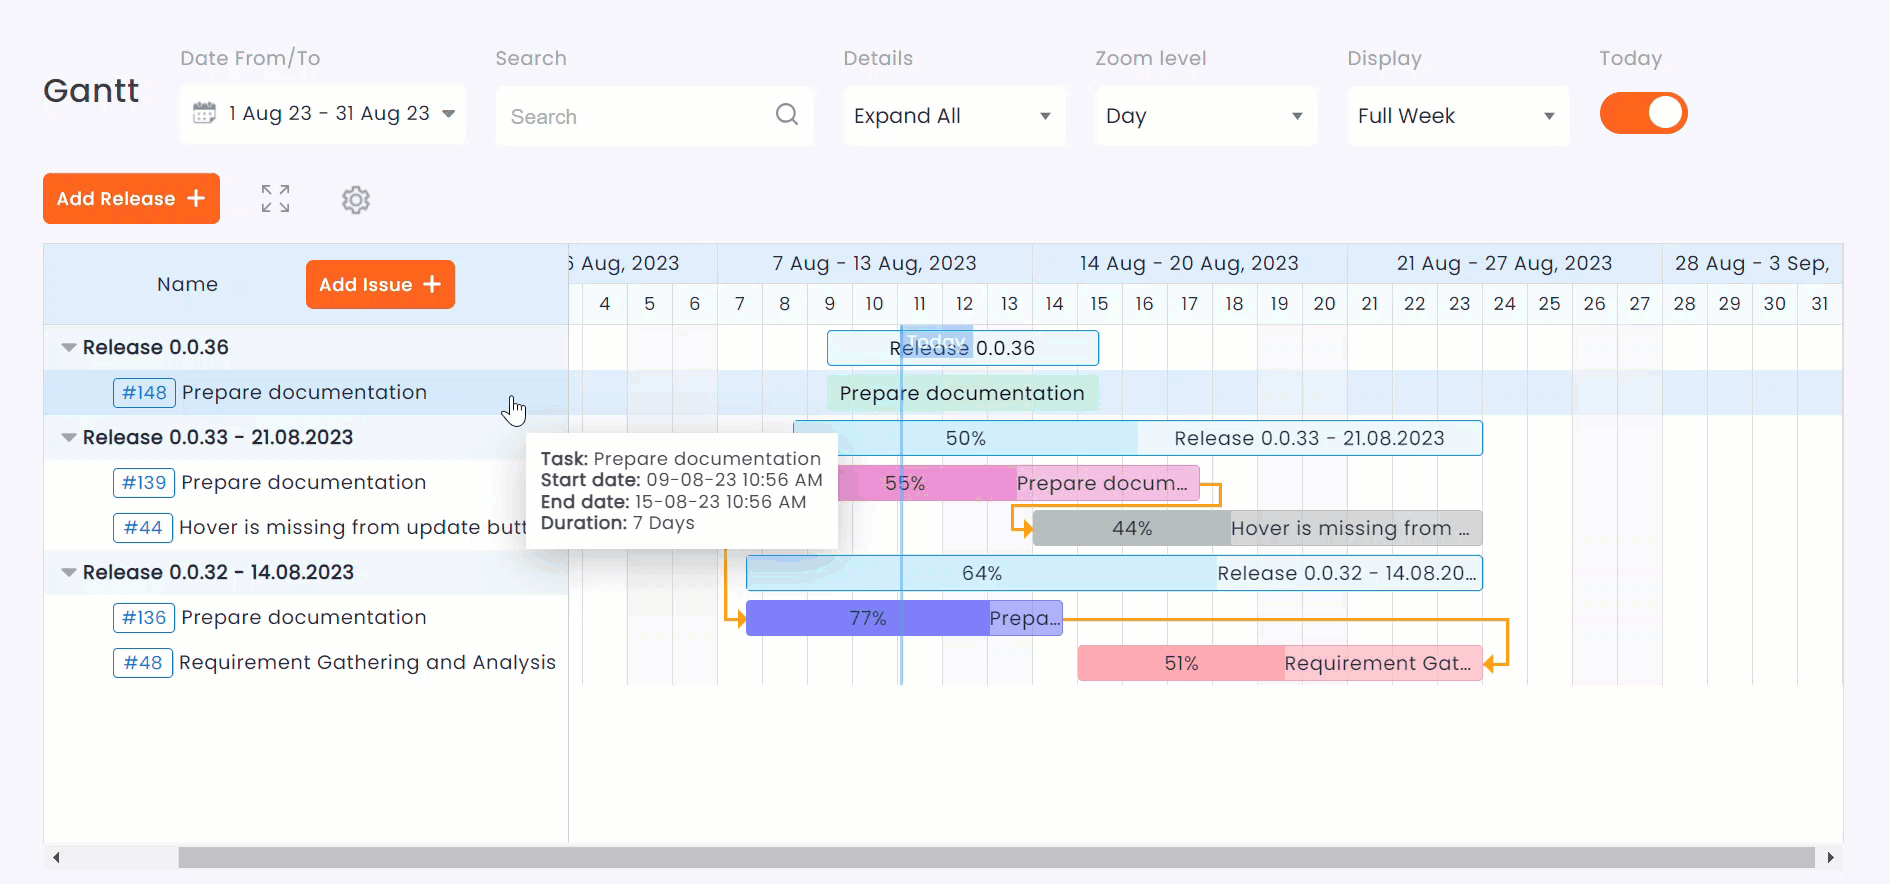Open issue #44 tag

click(143, 528)
